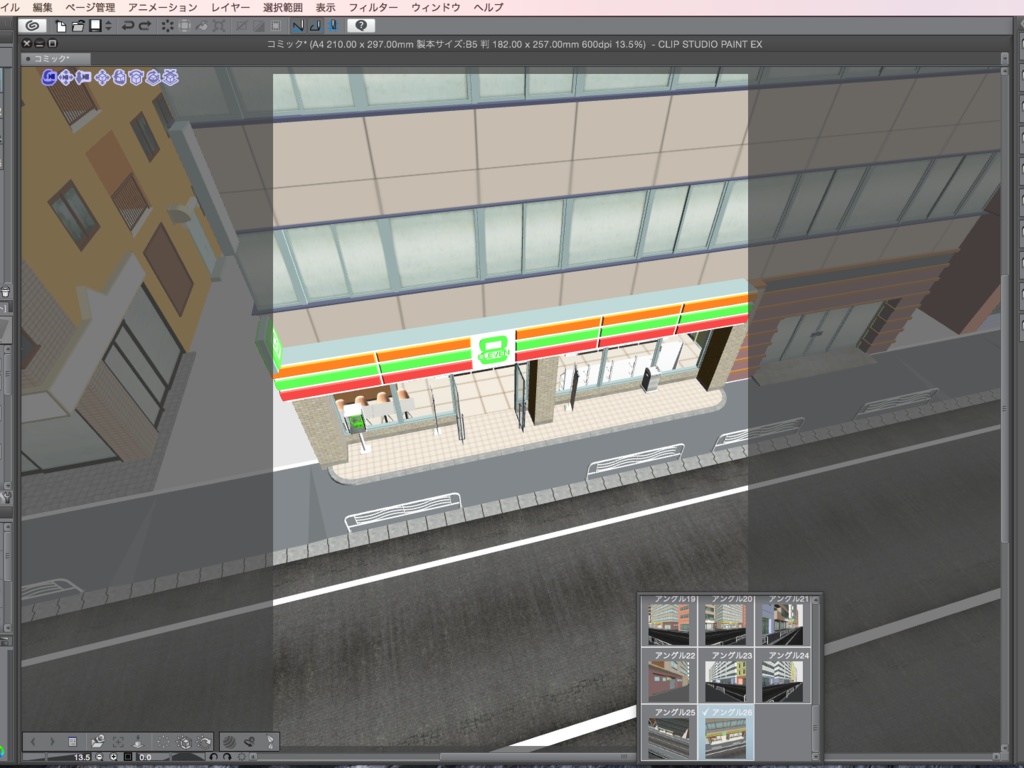This screenshot has height=768, width=1024.
Task: Open the フィルター menu
Action: pyautogui.click(x=373, y=7)
